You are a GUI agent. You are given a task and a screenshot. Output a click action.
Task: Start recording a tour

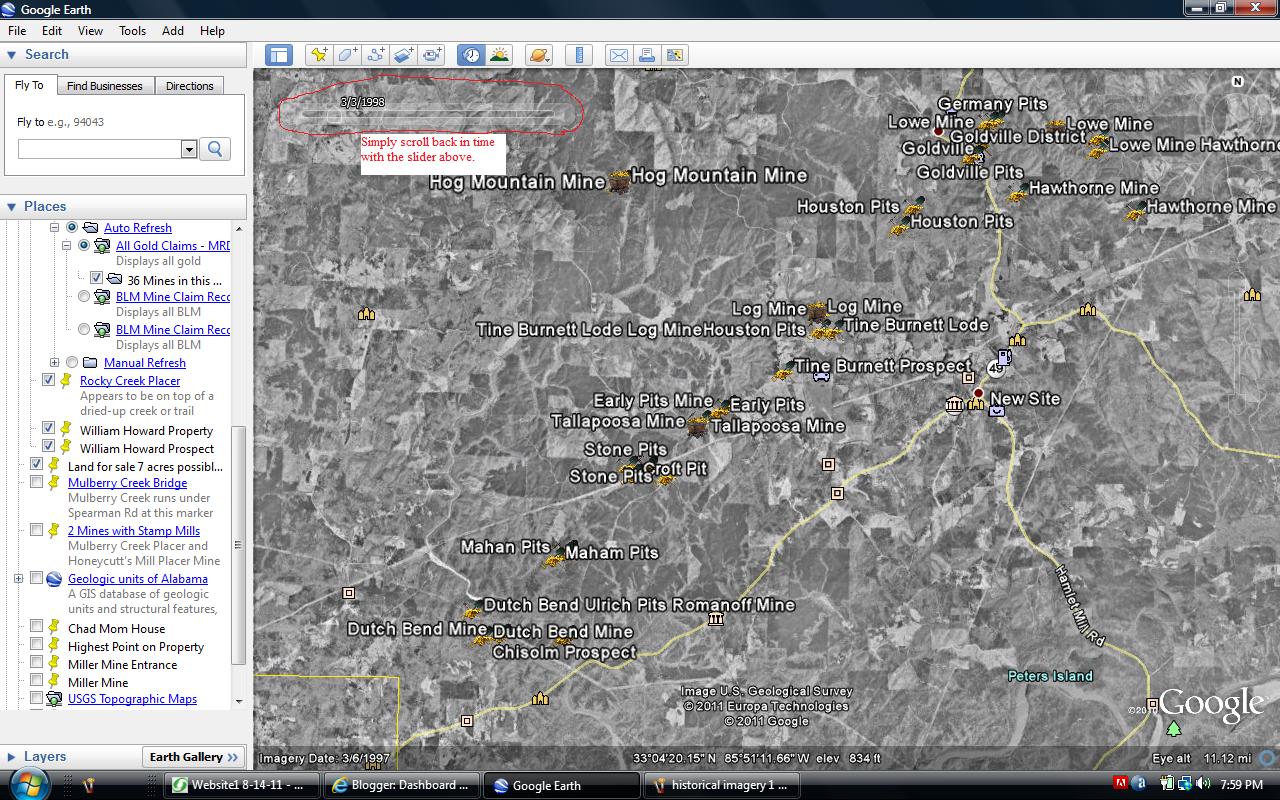pos(431,55)
